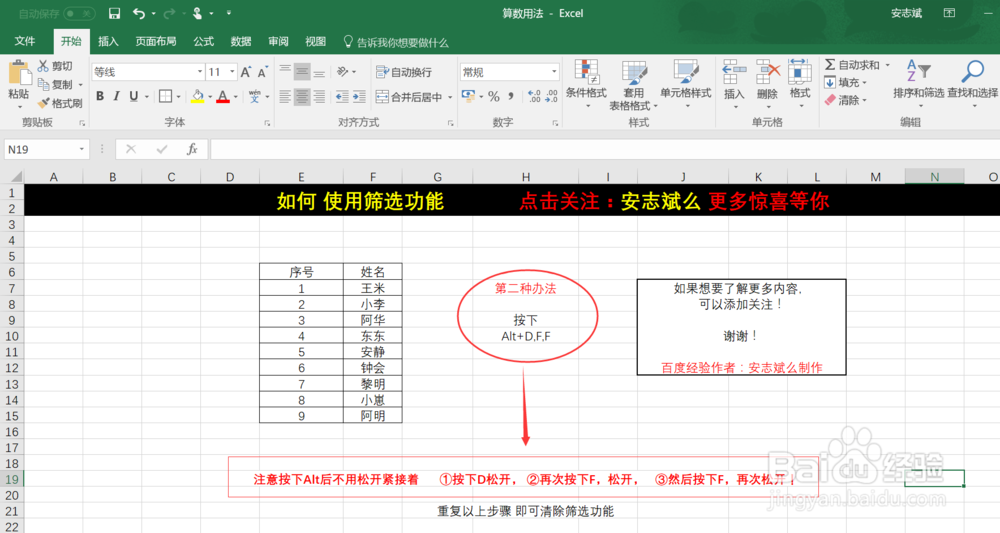1000x533 pixels.
Task: Click AutoSum (自动求和) button
Action: pos(853,65)
